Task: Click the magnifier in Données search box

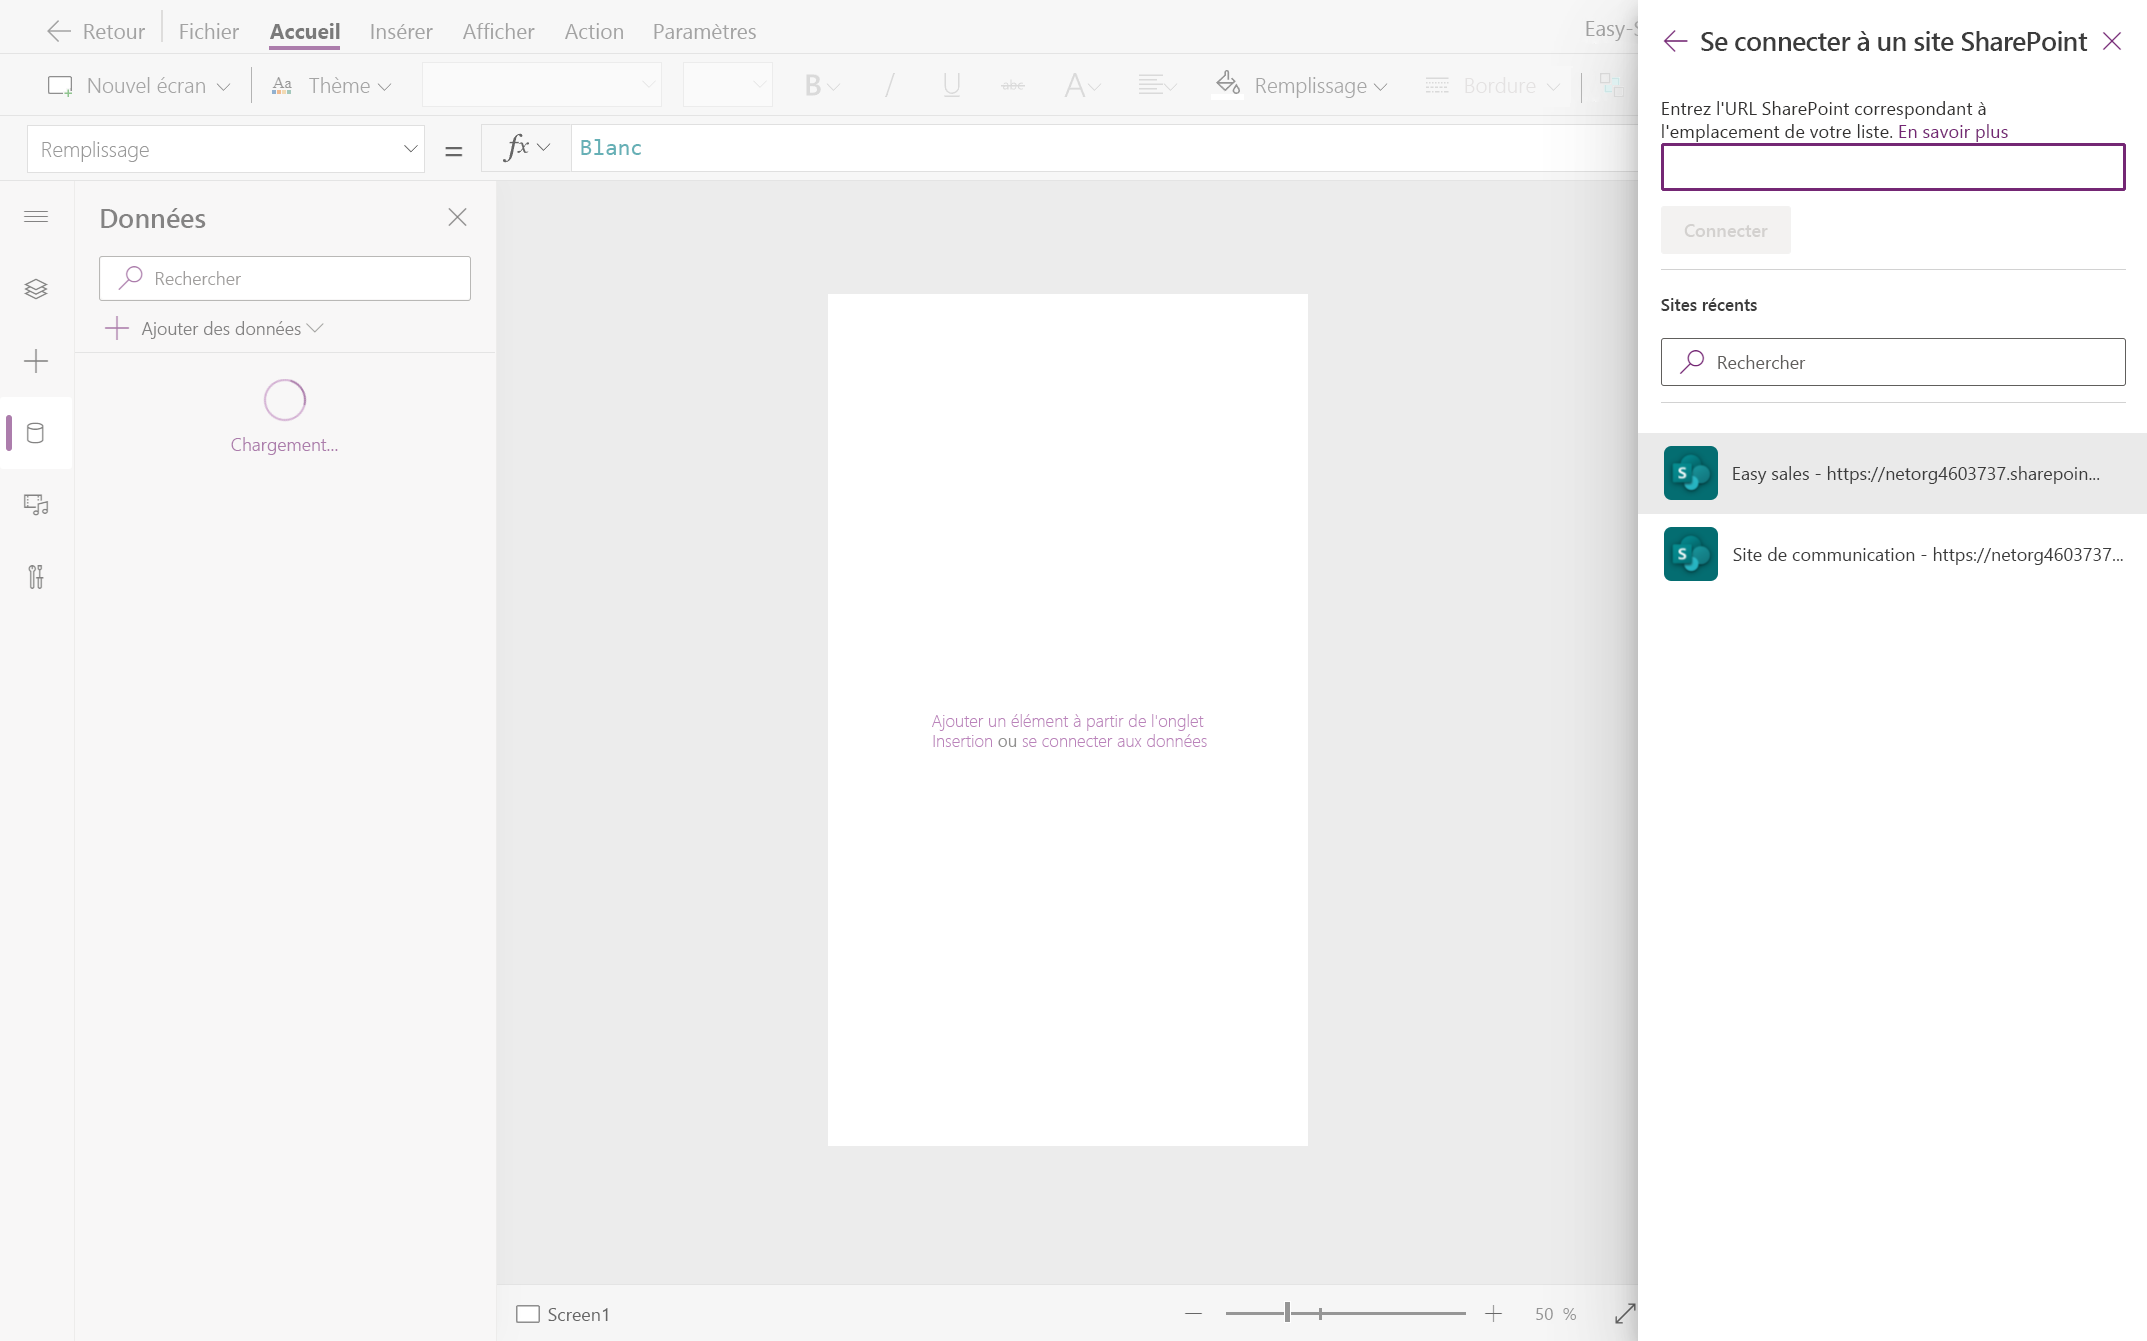Action: pos(130,278)
